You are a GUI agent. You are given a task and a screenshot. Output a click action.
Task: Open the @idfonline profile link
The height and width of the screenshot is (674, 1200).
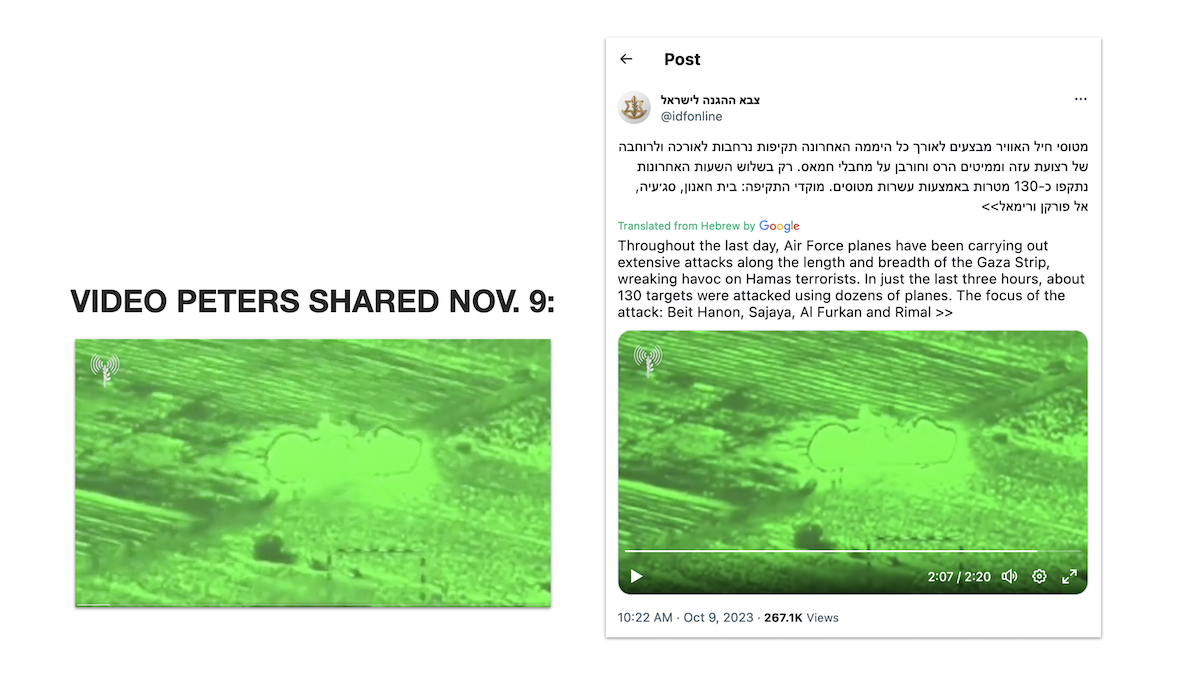[x=691, y=115]
